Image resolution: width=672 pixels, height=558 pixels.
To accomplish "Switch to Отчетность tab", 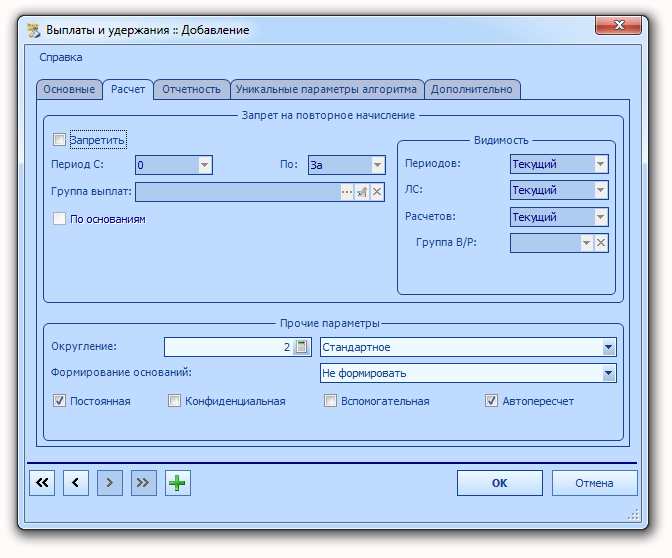I will [192, 89].
